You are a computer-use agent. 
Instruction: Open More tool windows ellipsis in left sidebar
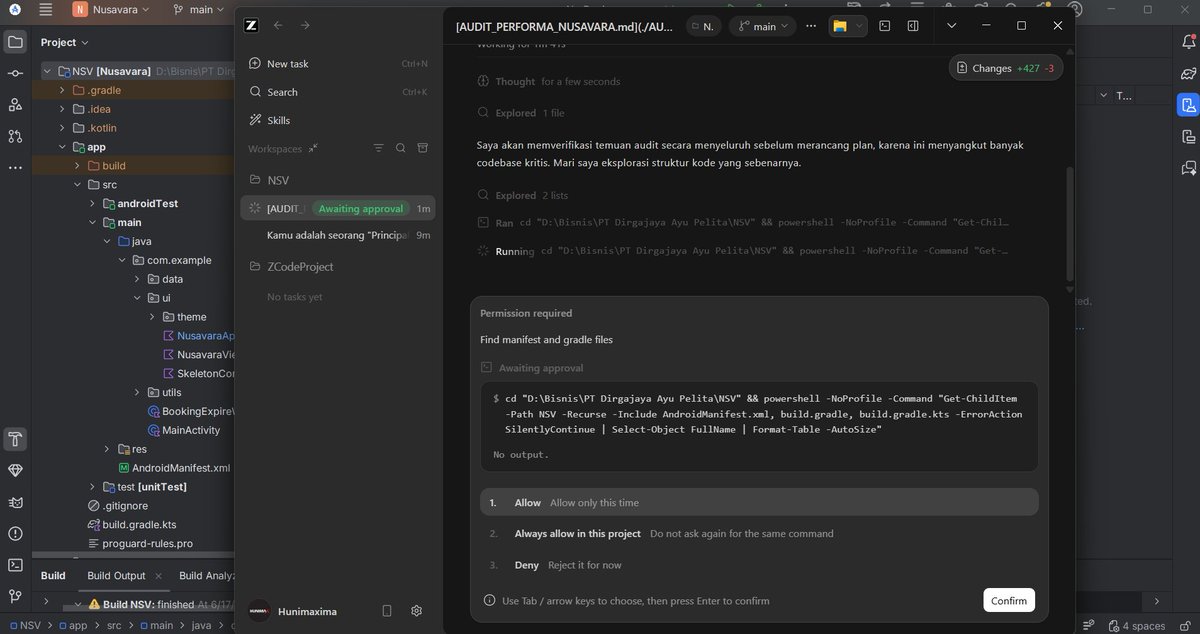pyautogui.click(x=15, y=167)
